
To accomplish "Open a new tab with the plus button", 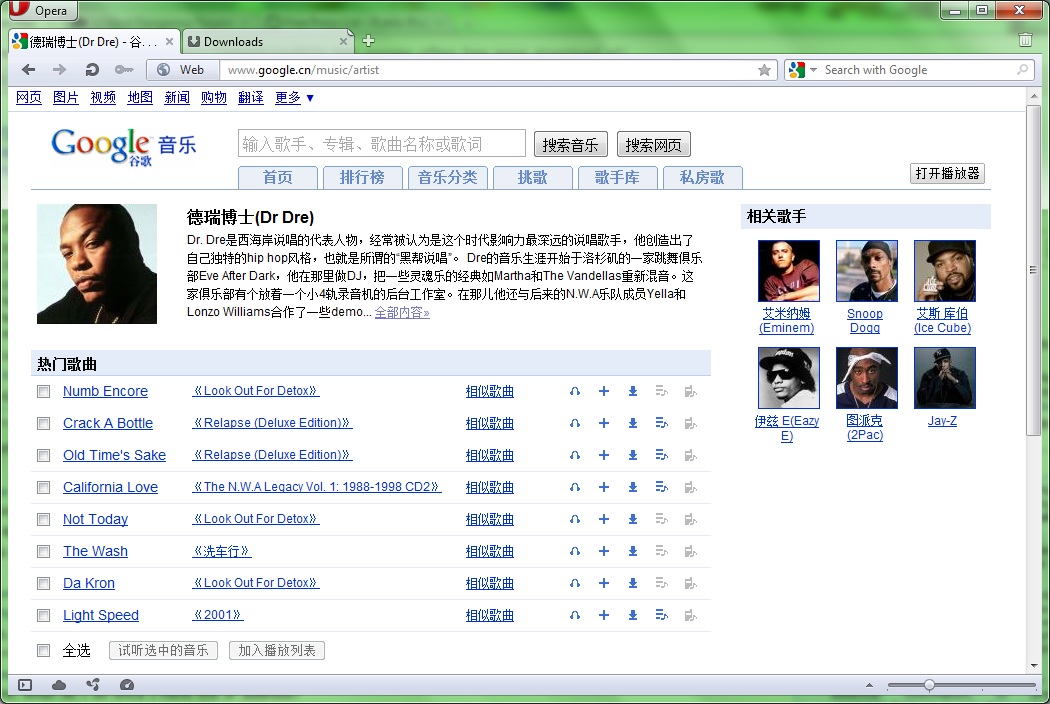I will pos(368,41).
